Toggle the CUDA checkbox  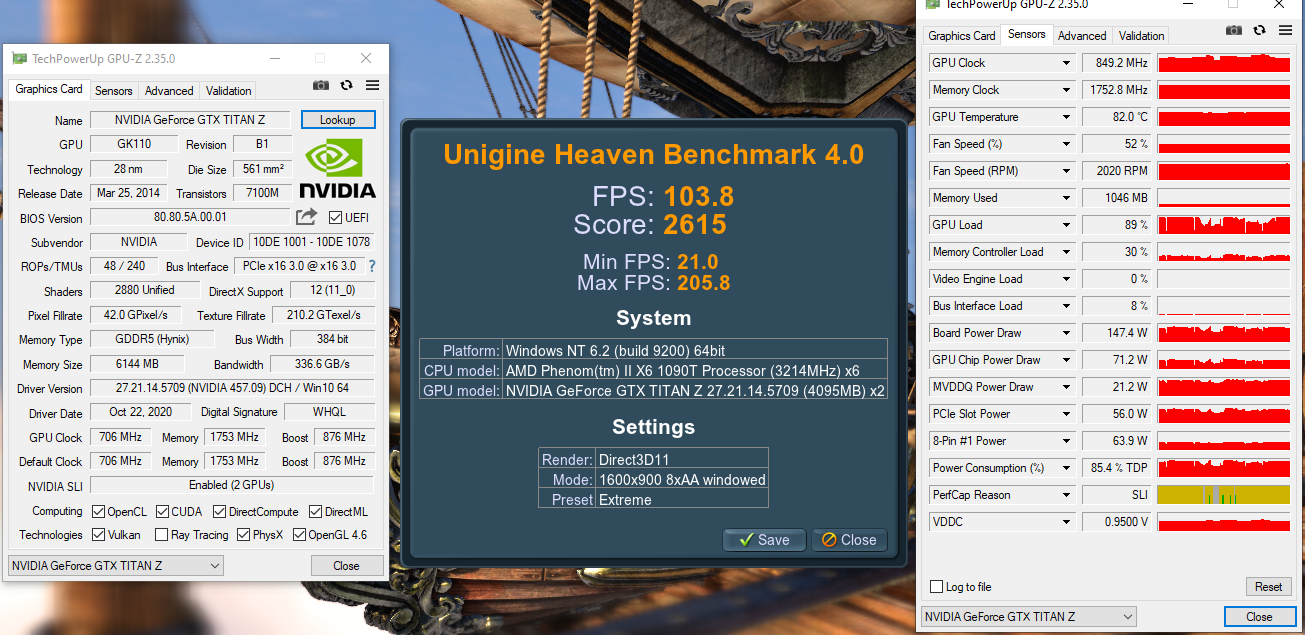coord(162,511)
